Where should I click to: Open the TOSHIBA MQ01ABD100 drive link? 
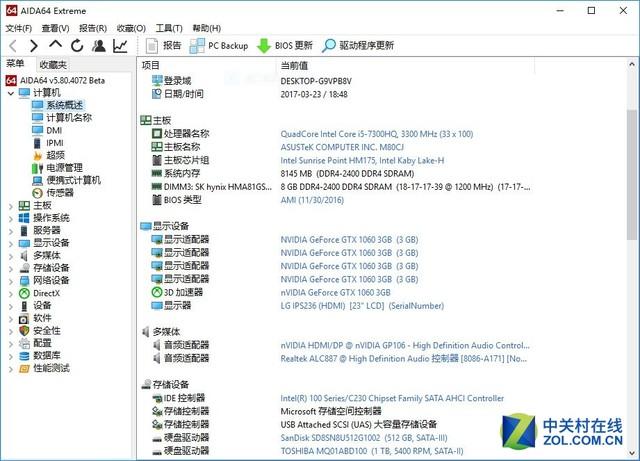[x=371, y=451]
